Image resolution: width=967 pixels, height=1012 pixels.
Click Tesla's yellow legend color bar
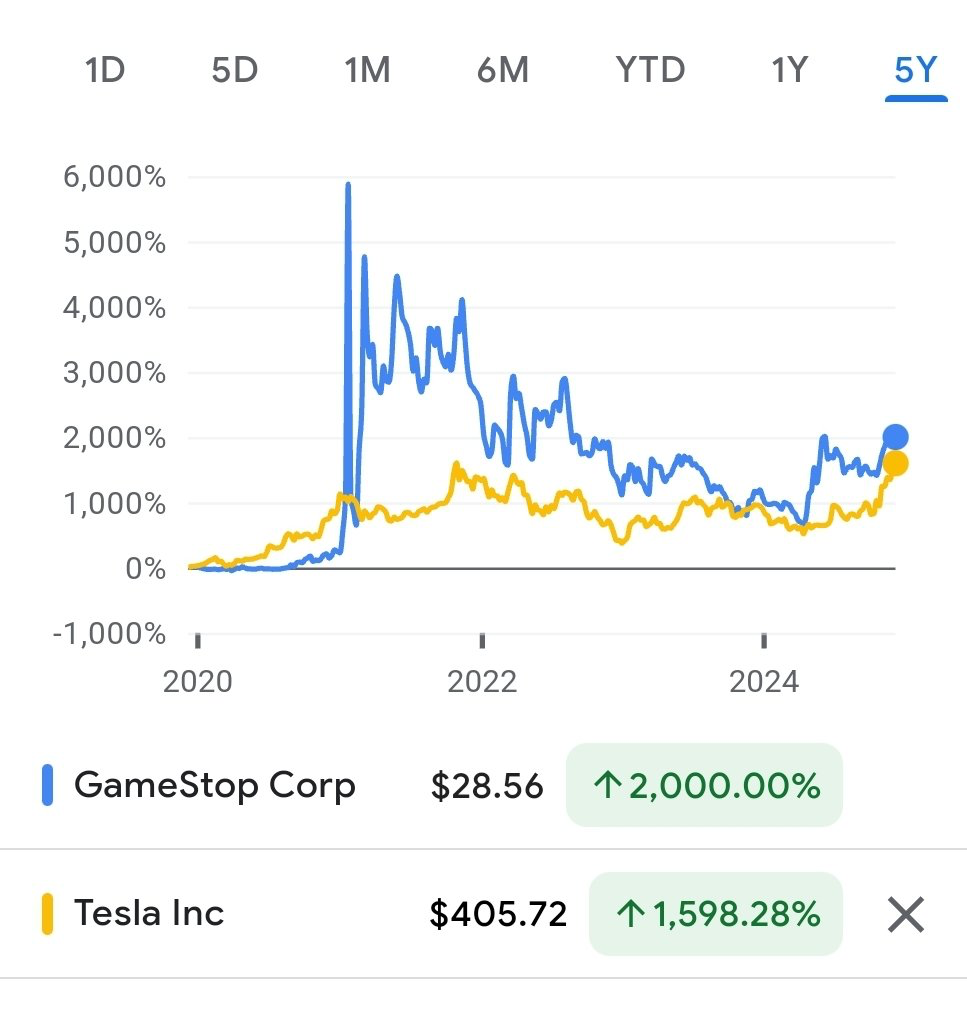click(x=47, y=914)
